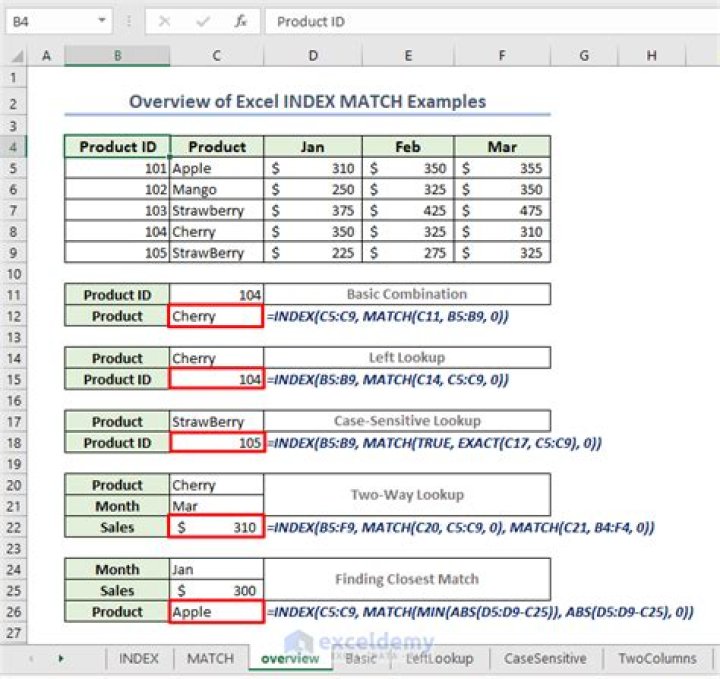Image resolution: width=720 pixels, height=679 pixels.
Task: Select column F header
Action: (502, 56)
